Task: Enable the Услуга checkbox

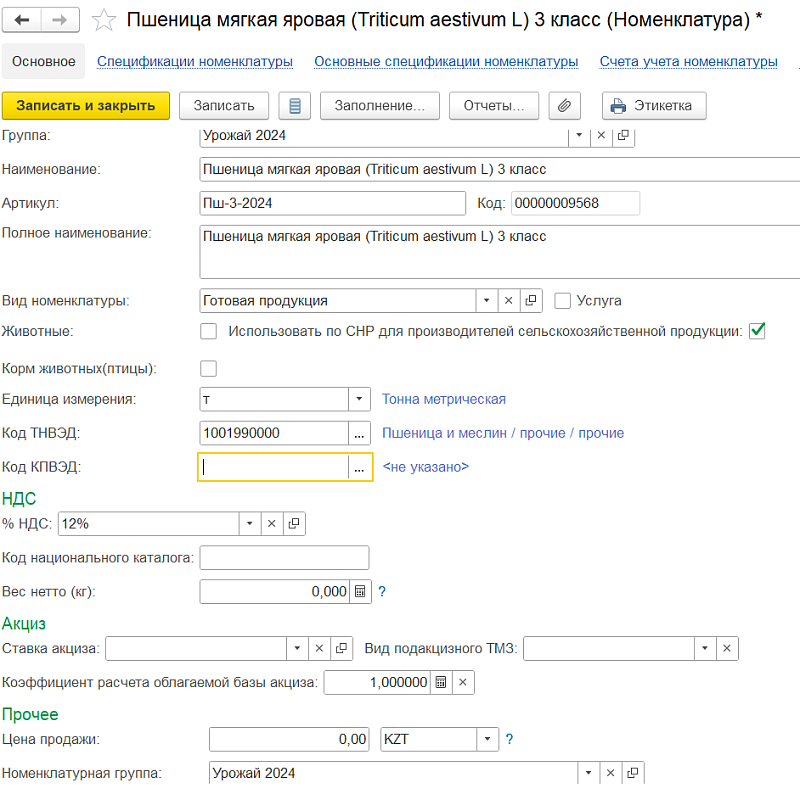Action: (562, 300)
